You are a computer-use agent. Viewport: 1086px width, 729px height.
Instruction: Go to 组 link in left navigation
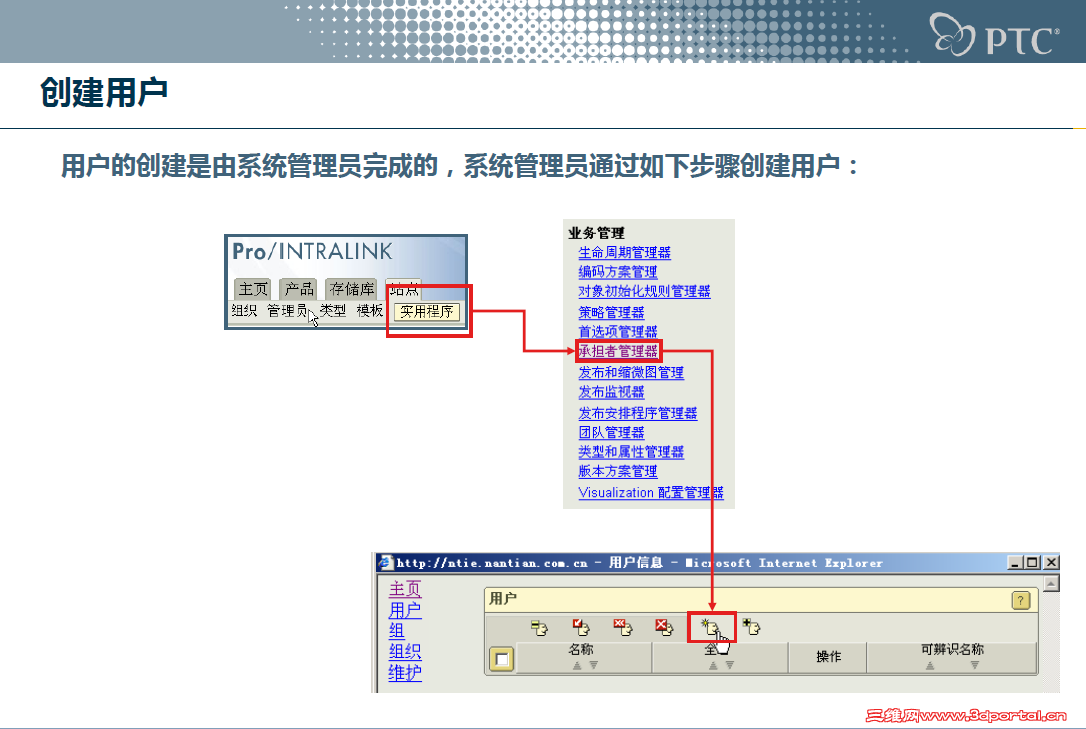click(396, 631)
